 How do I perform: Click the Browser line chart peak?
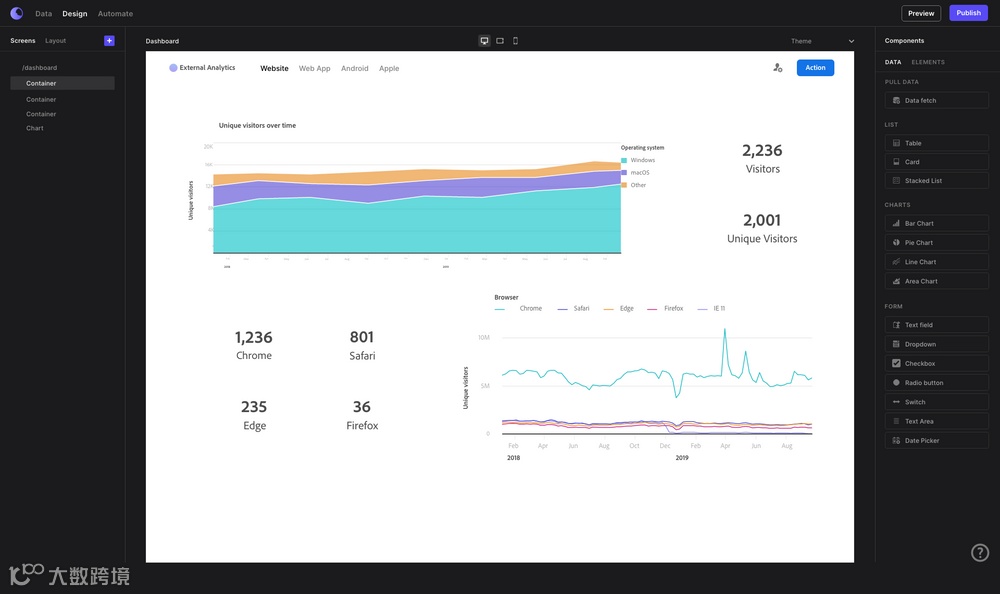click(x=724, y=330)
